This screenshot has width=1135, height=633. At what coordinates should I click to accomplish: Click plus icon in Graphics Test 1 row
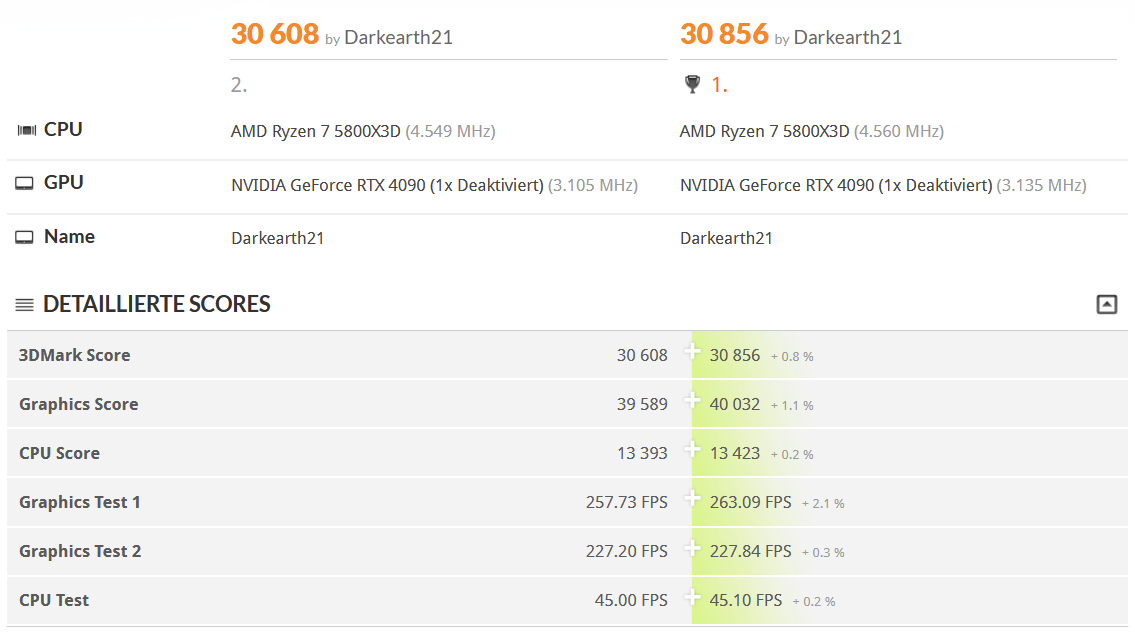(692, 499)
